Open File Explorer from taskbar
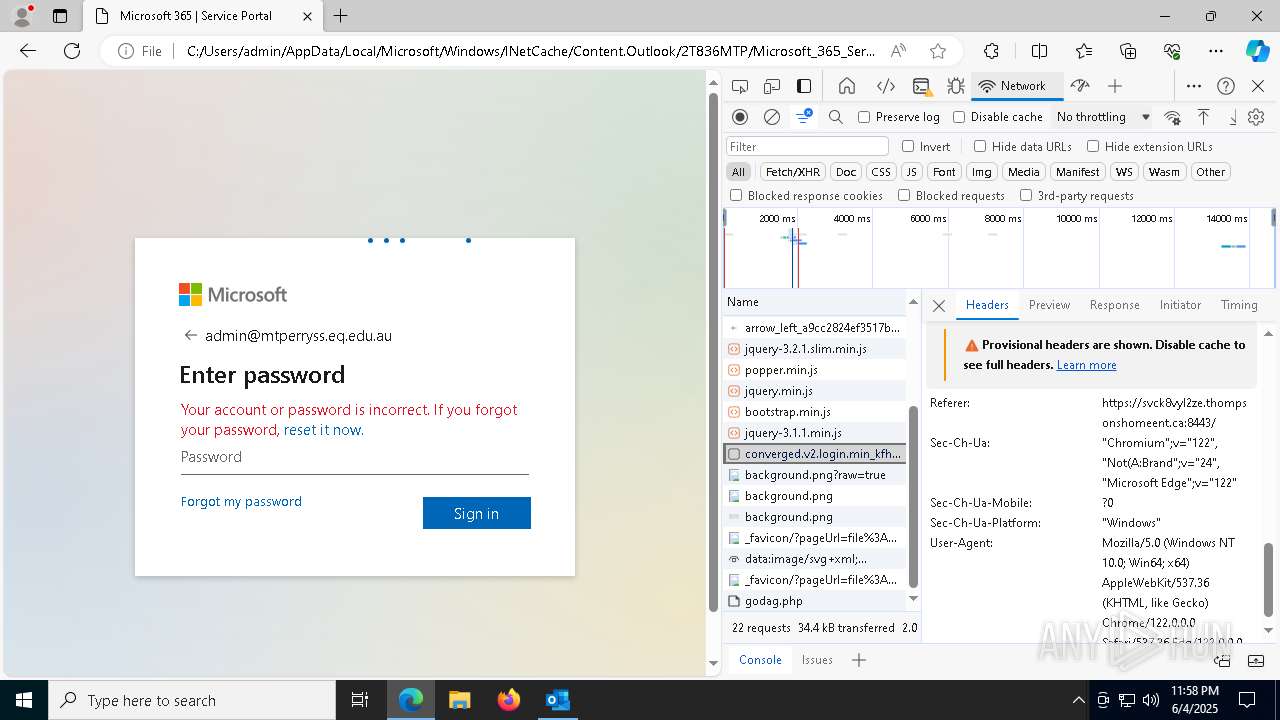This screenshot has width=1280, height=720. [459, 700]
